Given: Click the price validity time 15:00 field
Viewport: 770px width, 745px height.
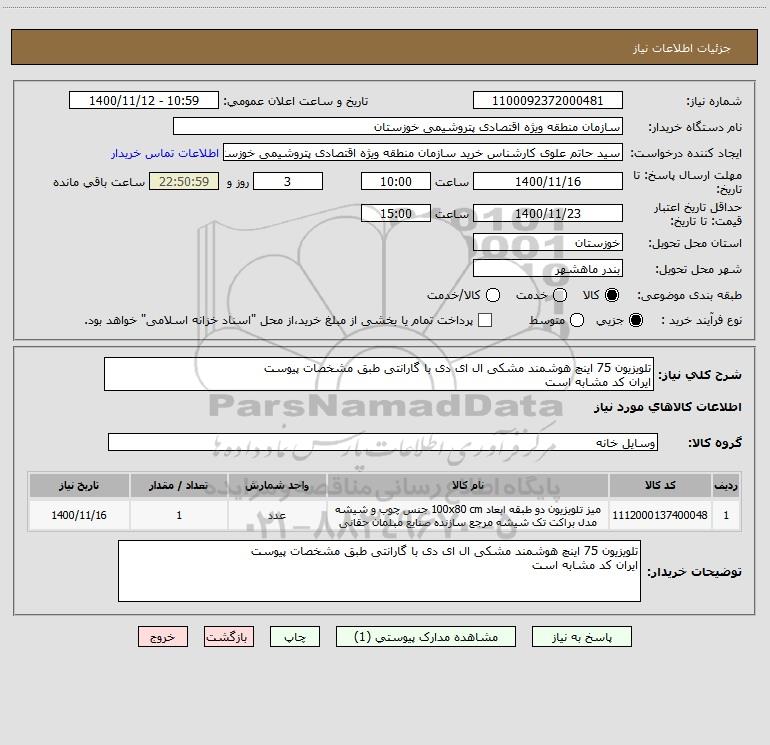Looking at the screenshot, I should [396, 213].
